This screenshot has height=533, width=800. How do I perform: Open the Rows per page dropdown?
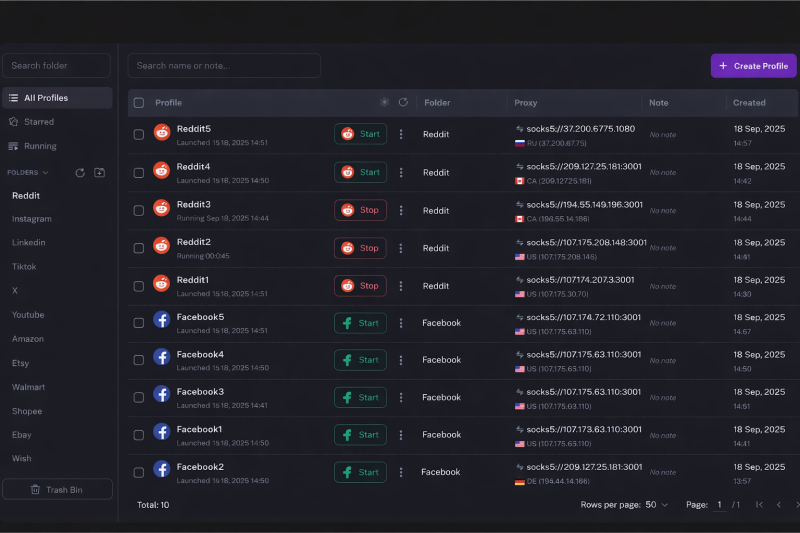pyautogui.click(x=656, y=505)
